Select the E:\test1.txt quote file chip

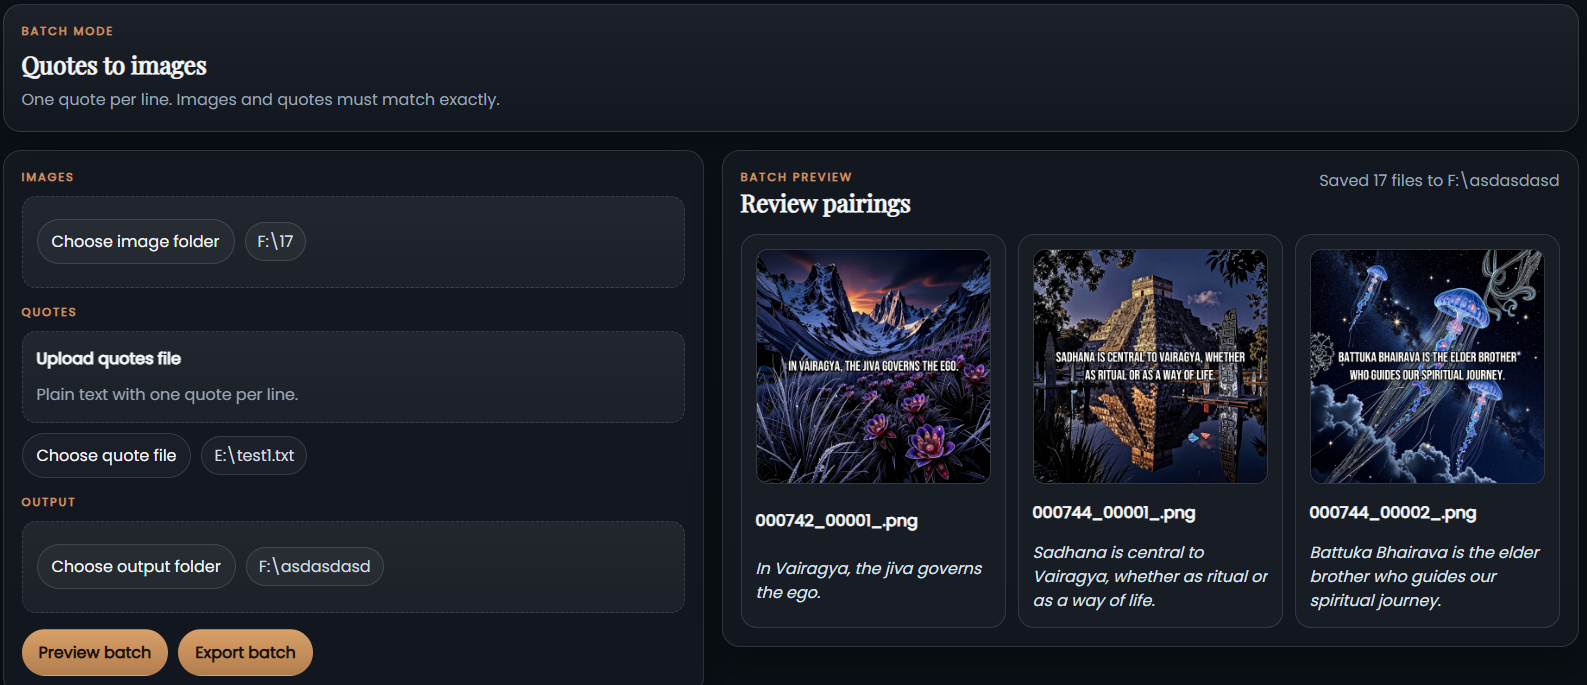pos(254,456)
